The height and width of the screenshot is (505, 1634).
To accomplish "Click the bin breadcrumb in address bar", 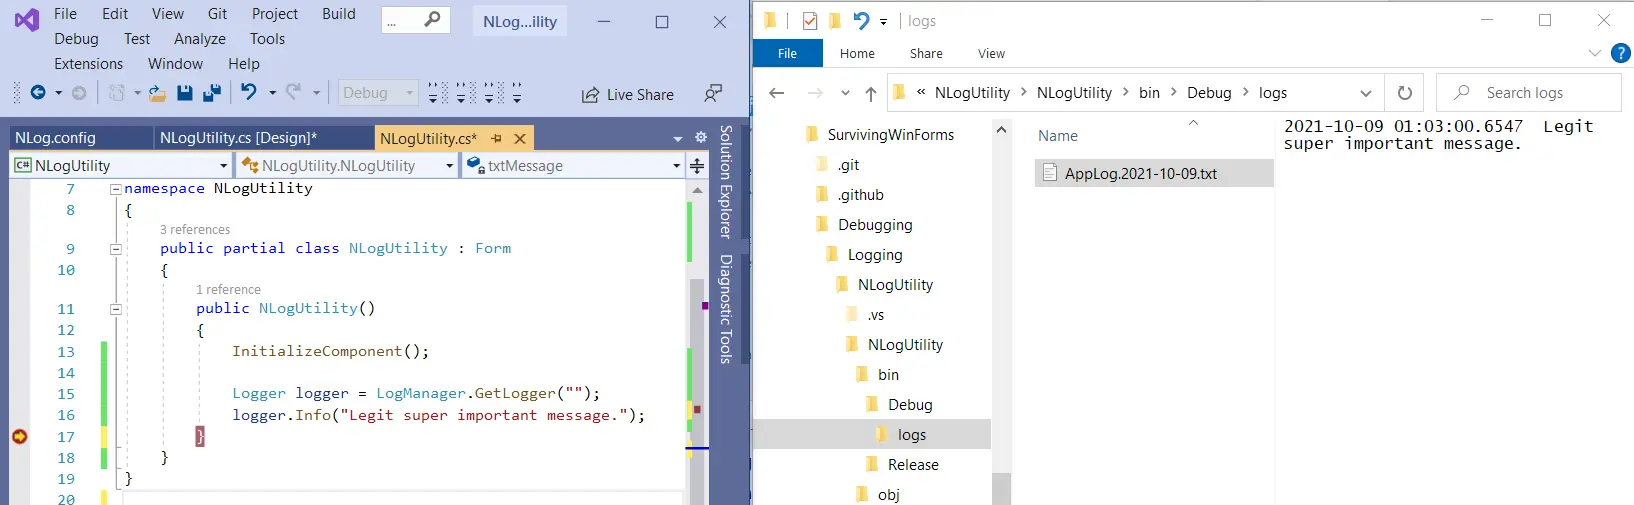I will tap(1150, 93).
